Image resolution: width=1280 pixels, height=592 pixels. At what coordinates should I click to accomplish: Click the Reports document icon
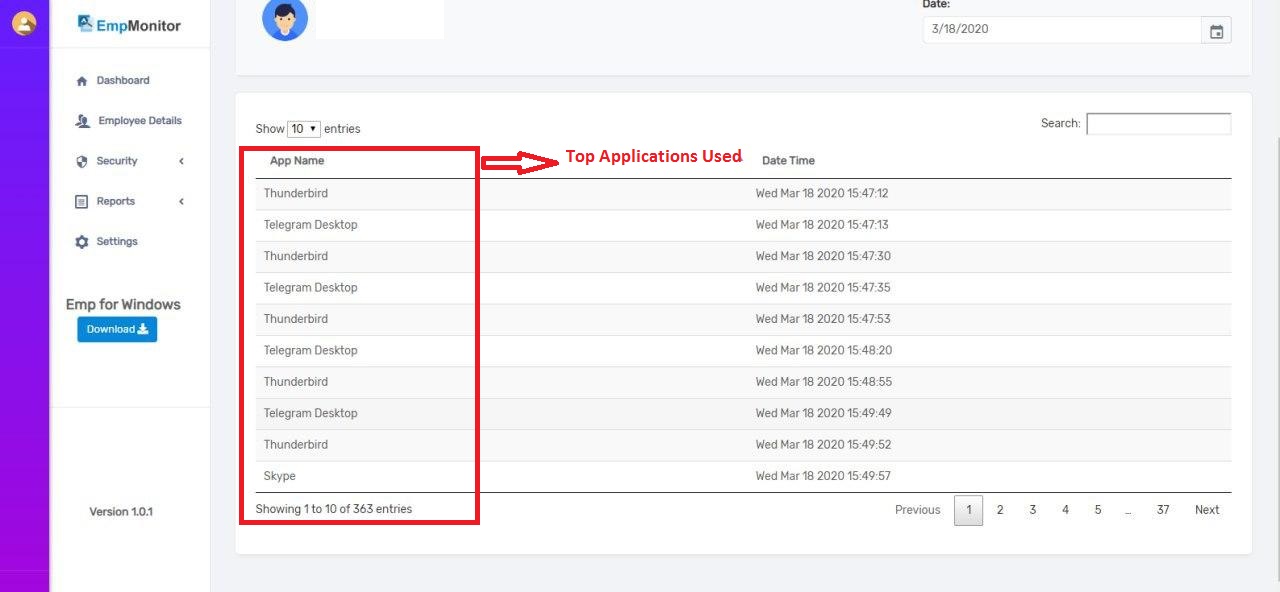click(82, 202)
